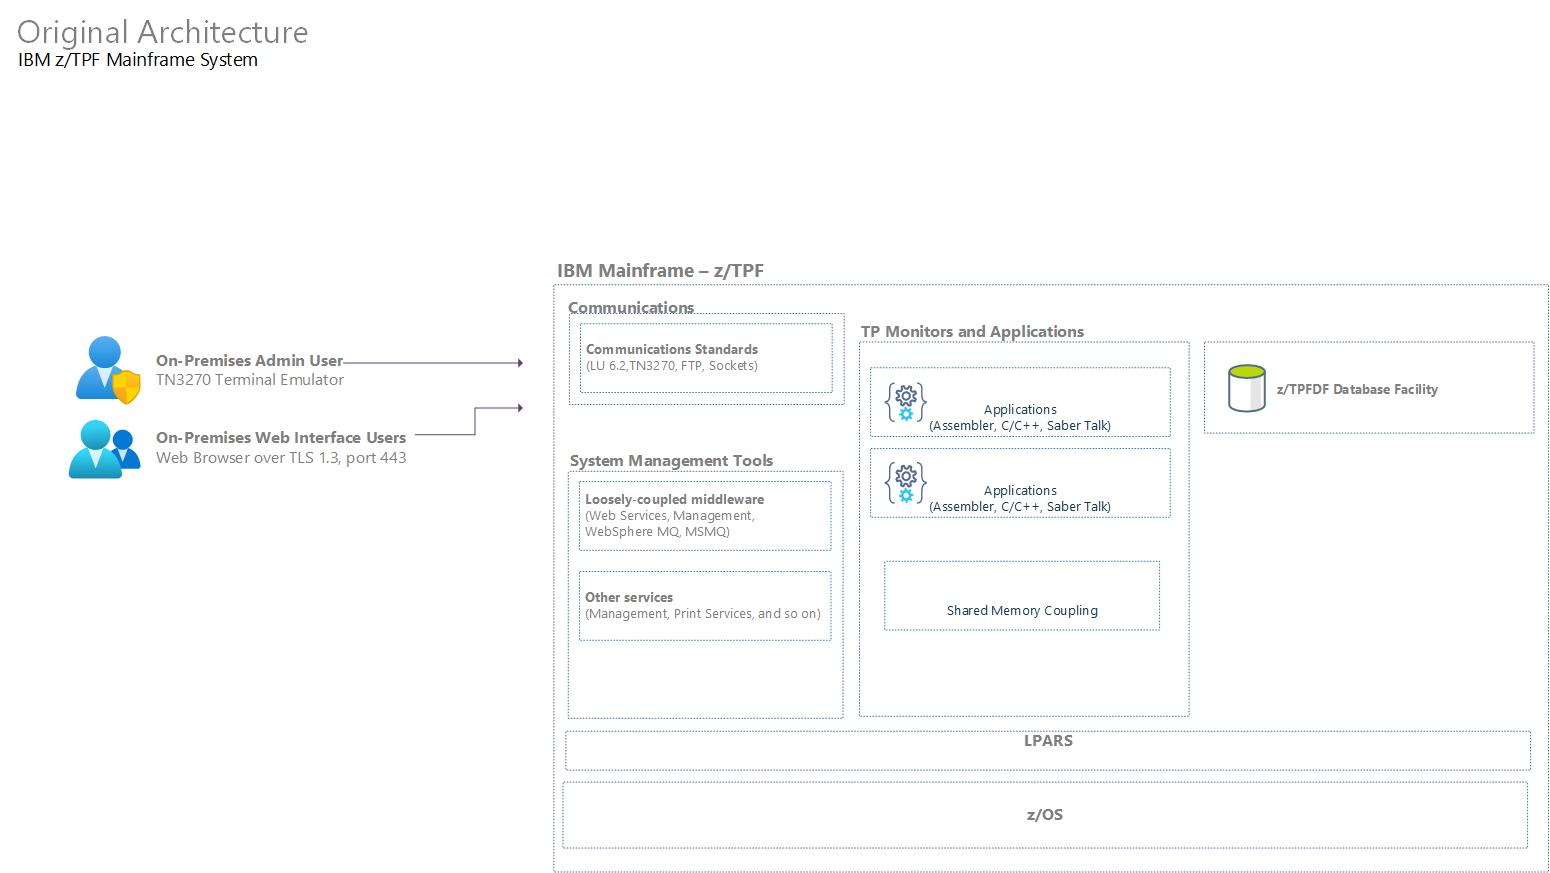1550x873 pixels.
Task: Select 'System Management Tools' heading
Action: click(671, 461)
